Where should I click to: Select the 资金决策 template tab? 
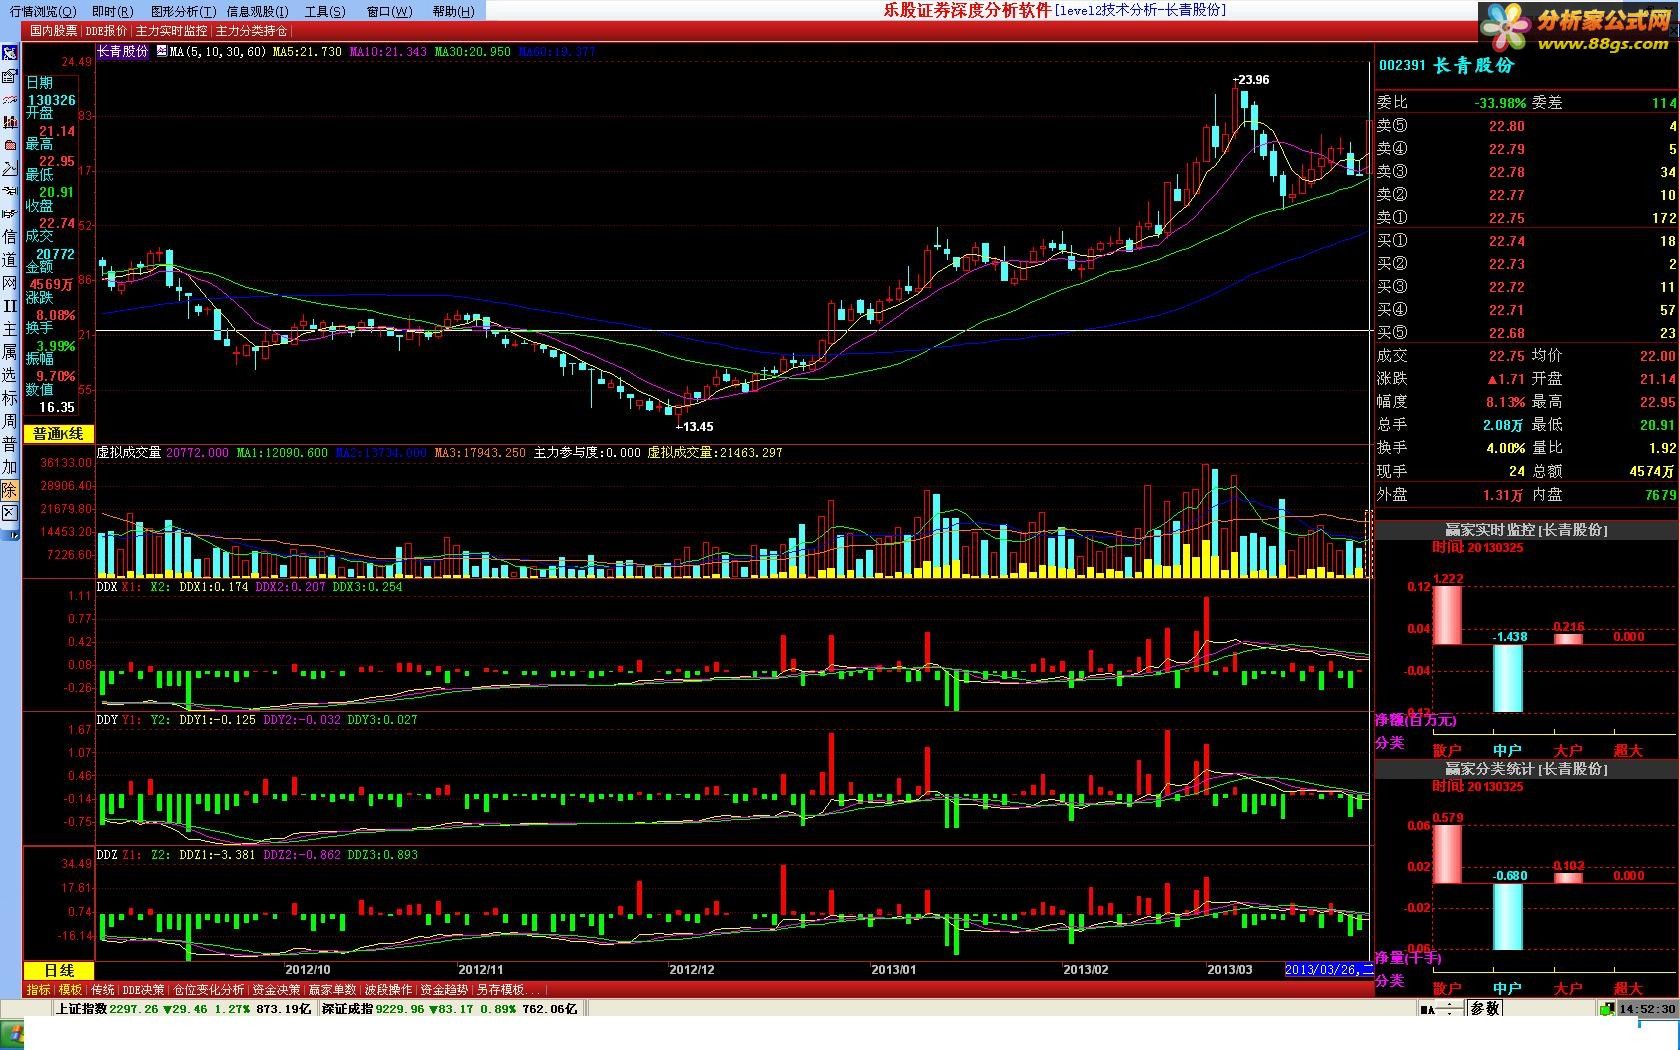point(276,990)
